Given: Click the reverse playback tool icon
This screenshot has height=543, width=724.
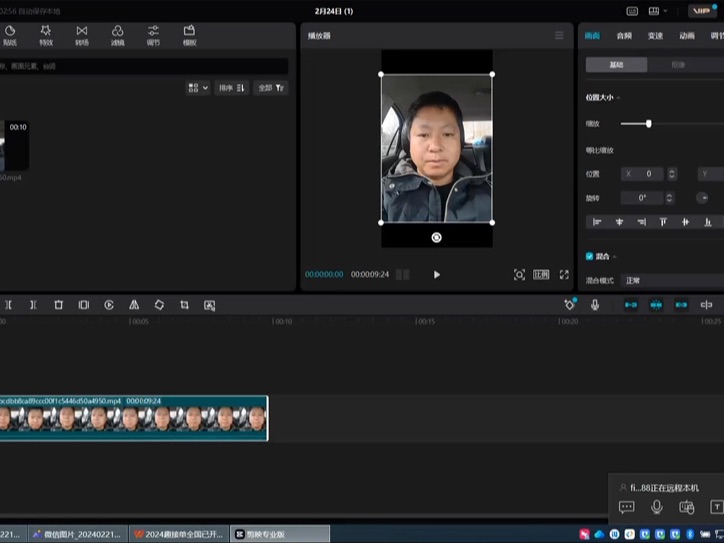Looking at the screenshot, I should (x=109, y=305).
